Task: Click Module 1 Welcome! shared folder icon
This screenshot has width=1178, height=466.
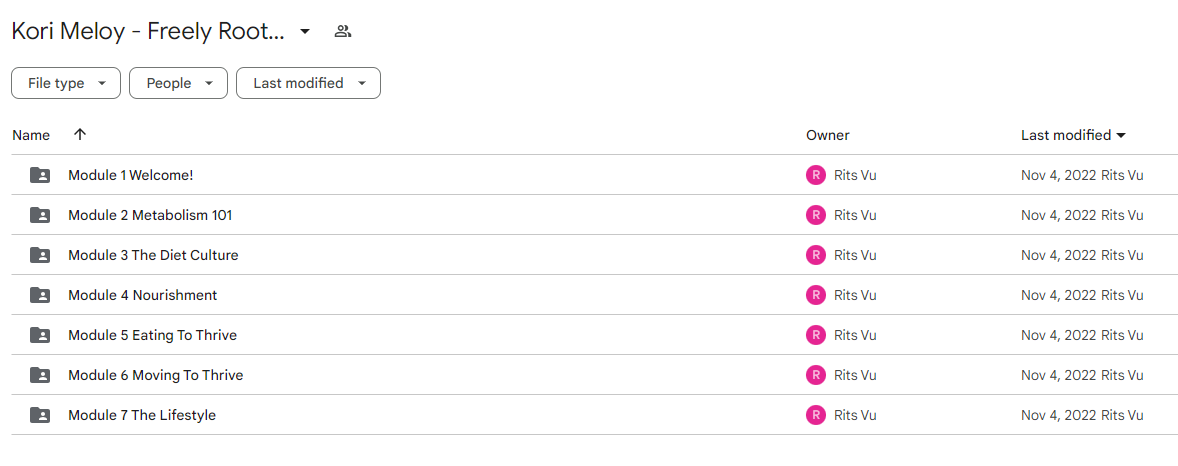Action: coord(40,175)
